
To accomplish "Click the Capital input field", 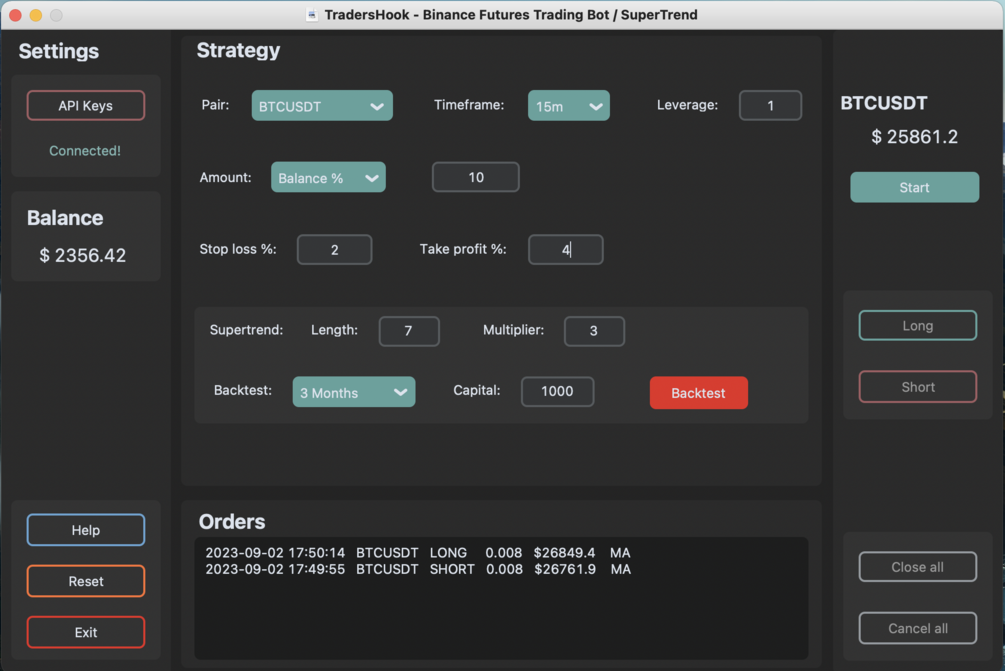I will [x=557, y=392].
